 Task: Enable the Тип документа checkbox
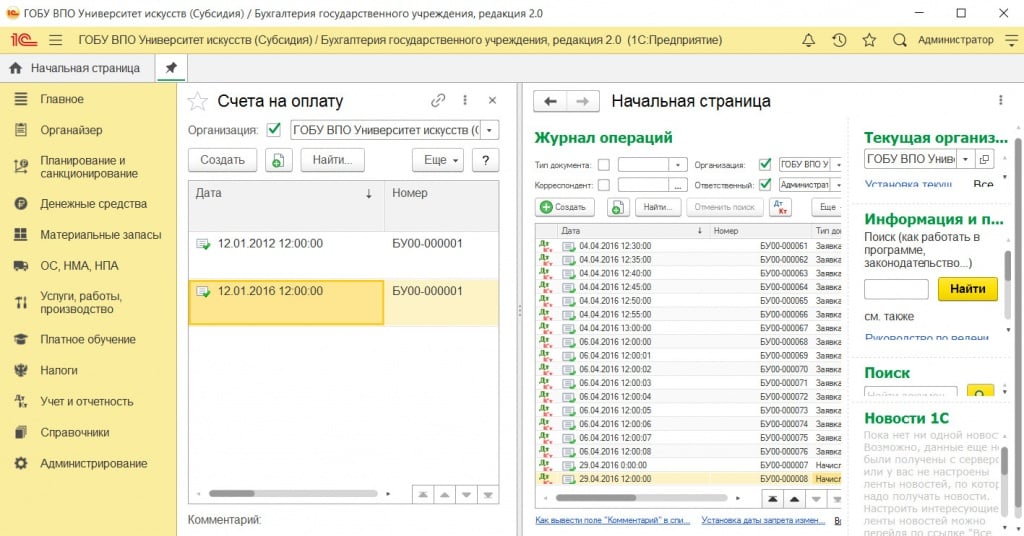(602, 164)
